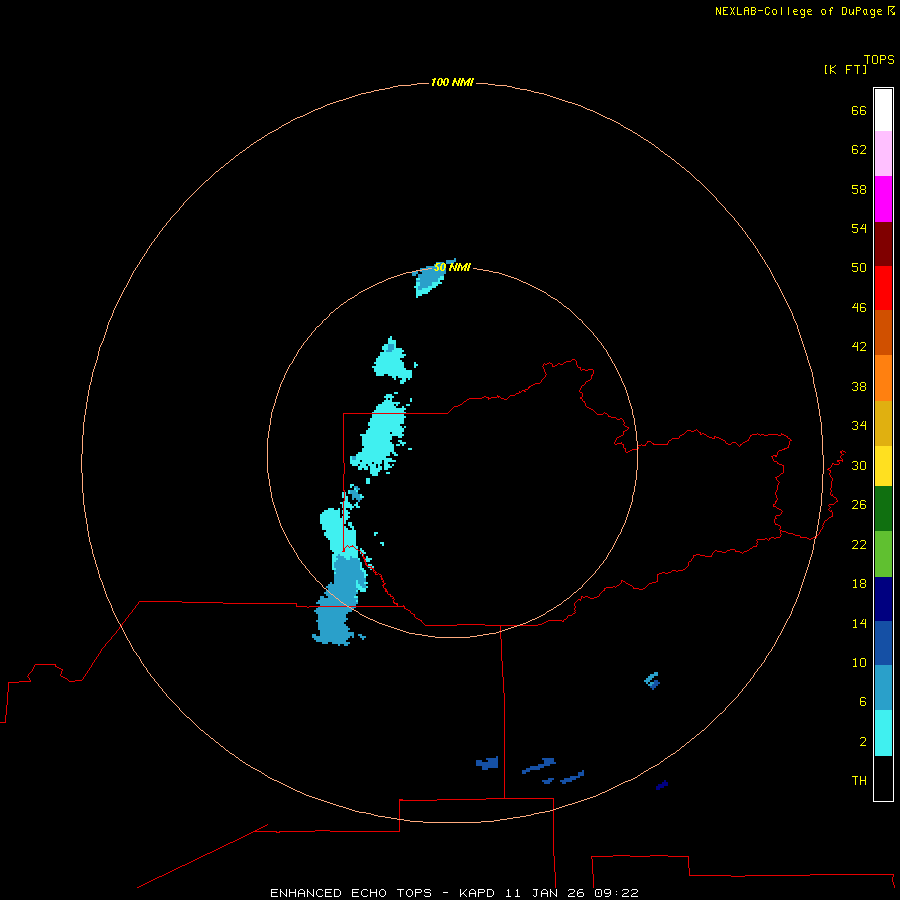Click the legend value 46
This screenshot has width=900, height=900.
coord(859,308)
